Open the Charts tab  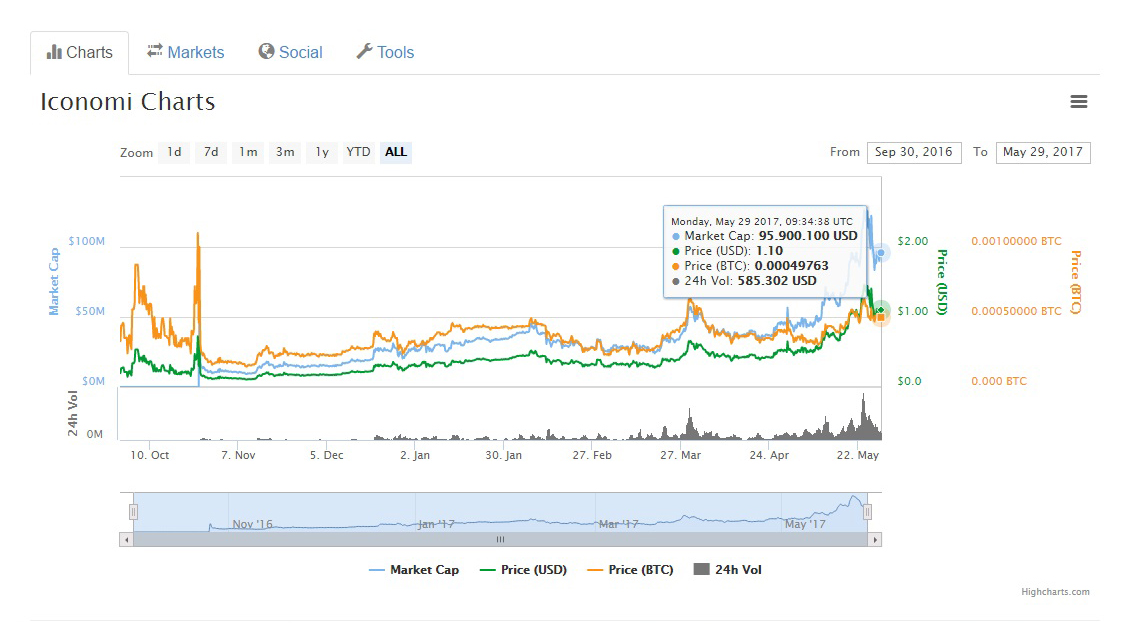coord(80,52)
